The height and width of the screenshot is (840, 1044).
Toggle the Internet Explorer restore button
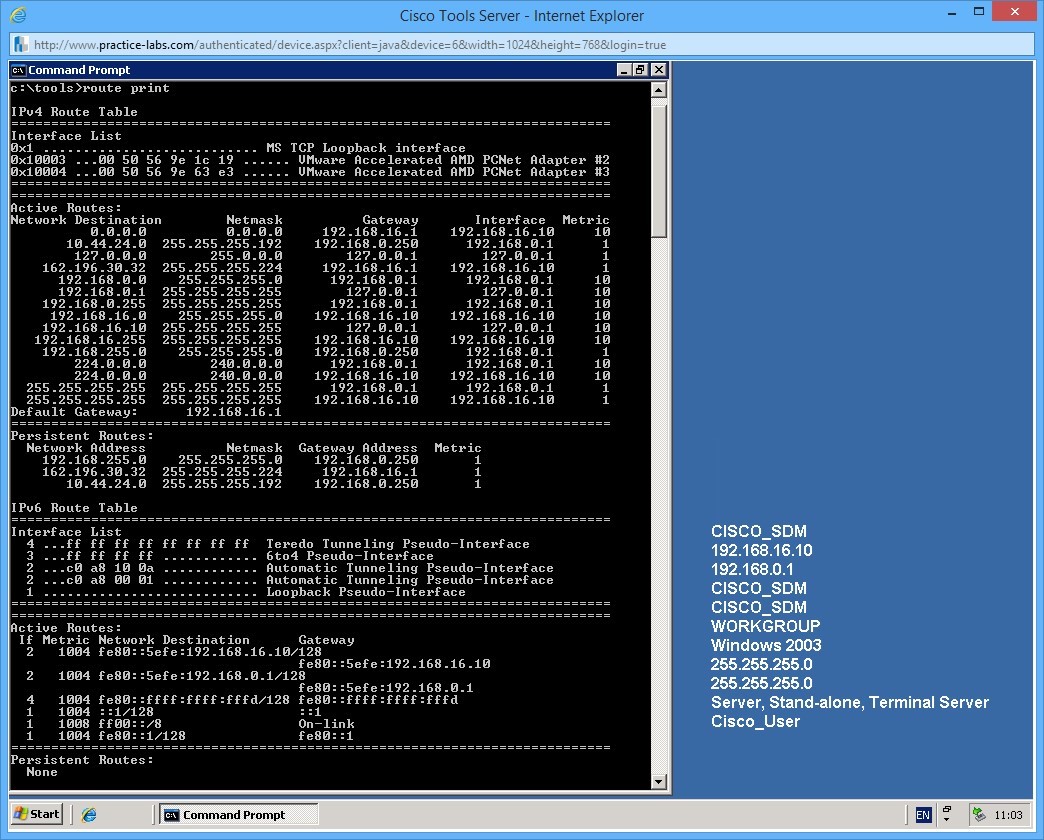point(981,13)
